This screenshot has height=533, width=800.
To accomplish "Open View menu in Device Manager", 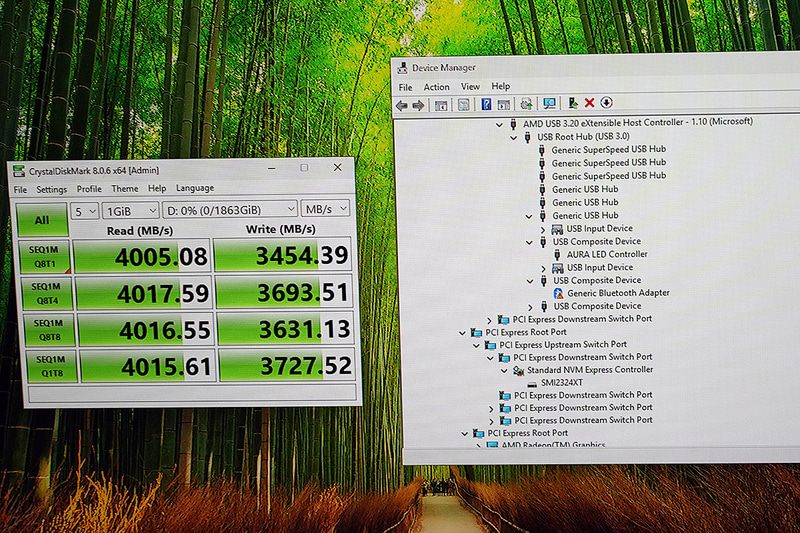I will pos(470,87).
